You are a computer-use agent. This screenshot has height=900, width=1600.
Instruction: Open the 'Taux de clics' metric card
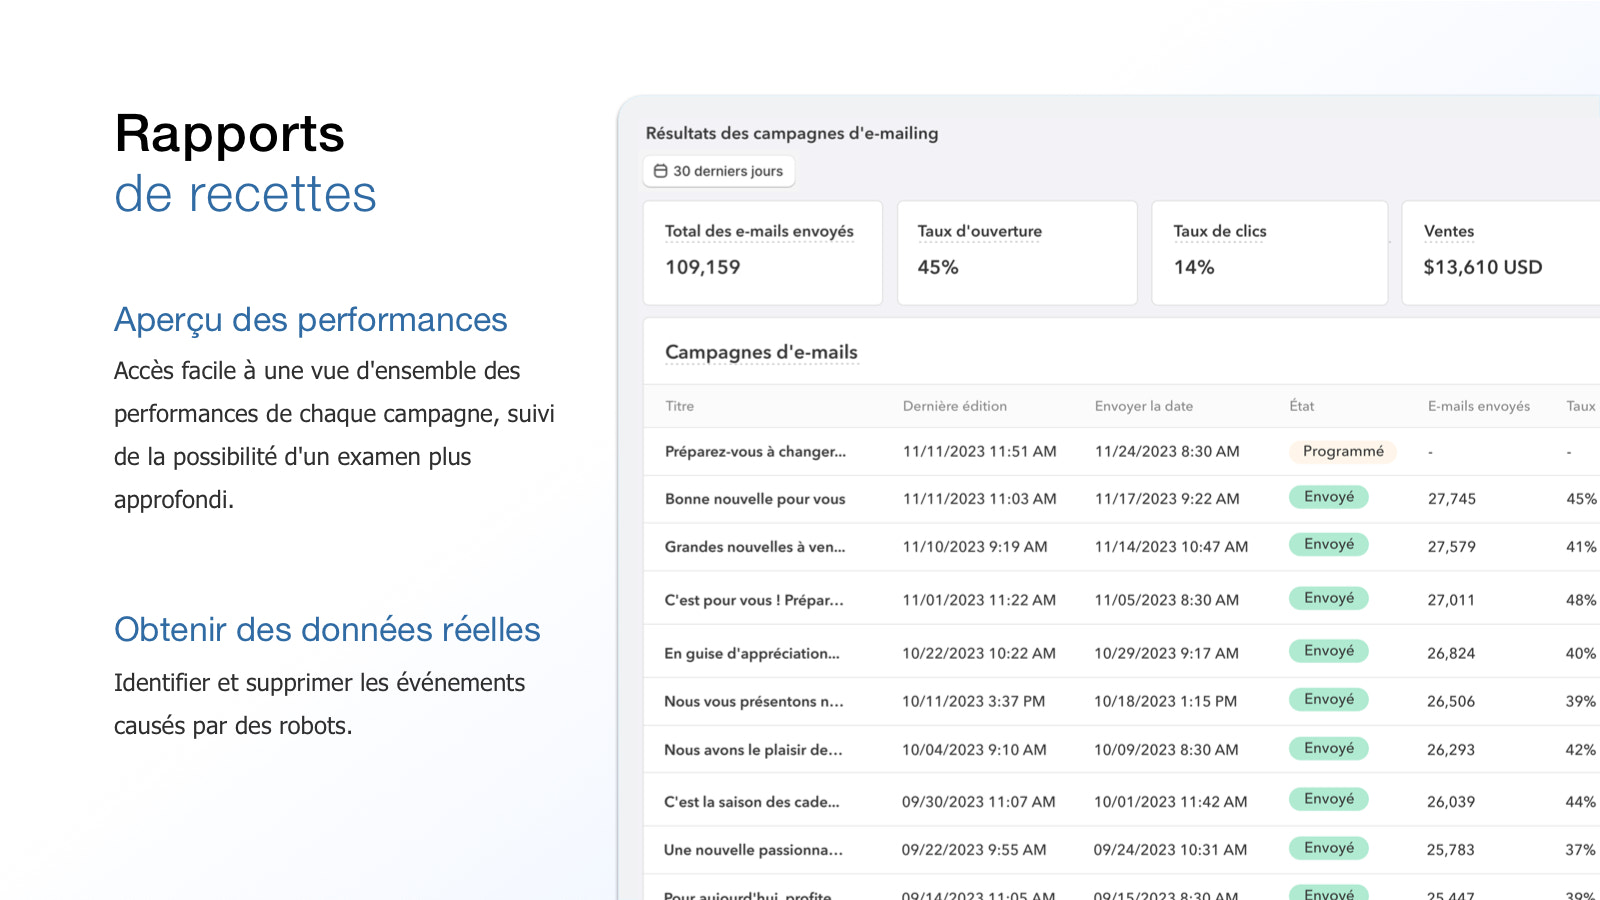point(1269,253)
